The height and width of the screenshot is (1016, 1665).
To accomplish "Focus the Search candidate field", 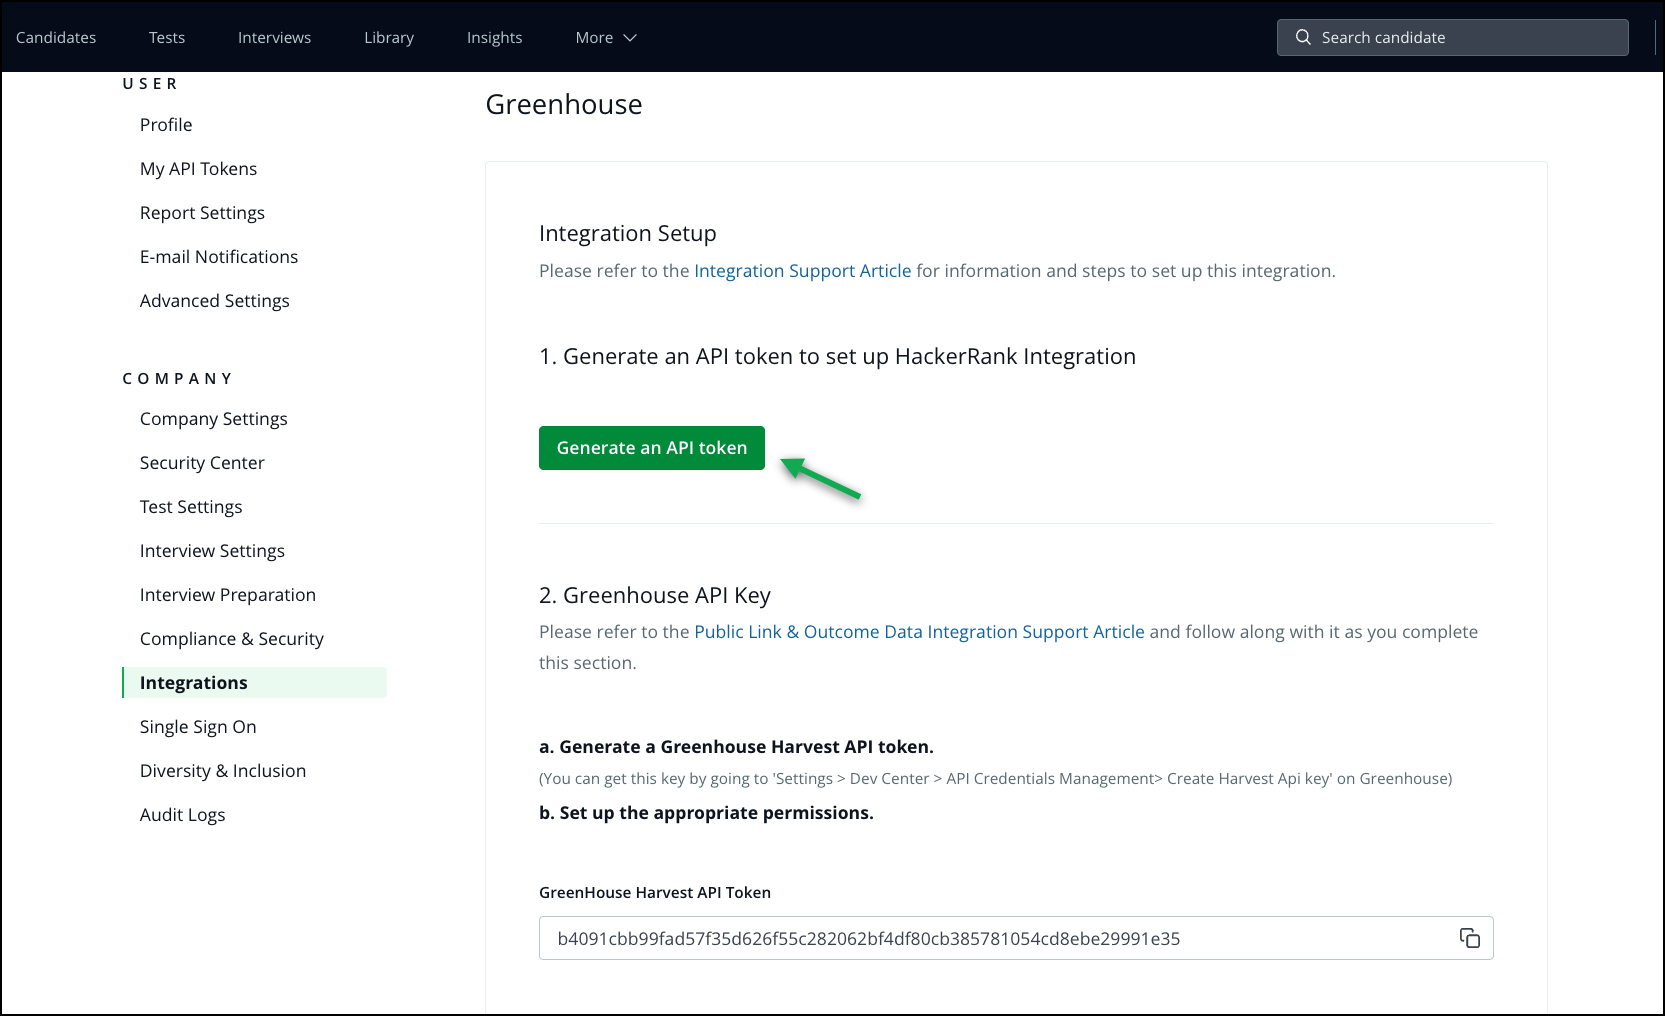I will tap(1452, 37).
